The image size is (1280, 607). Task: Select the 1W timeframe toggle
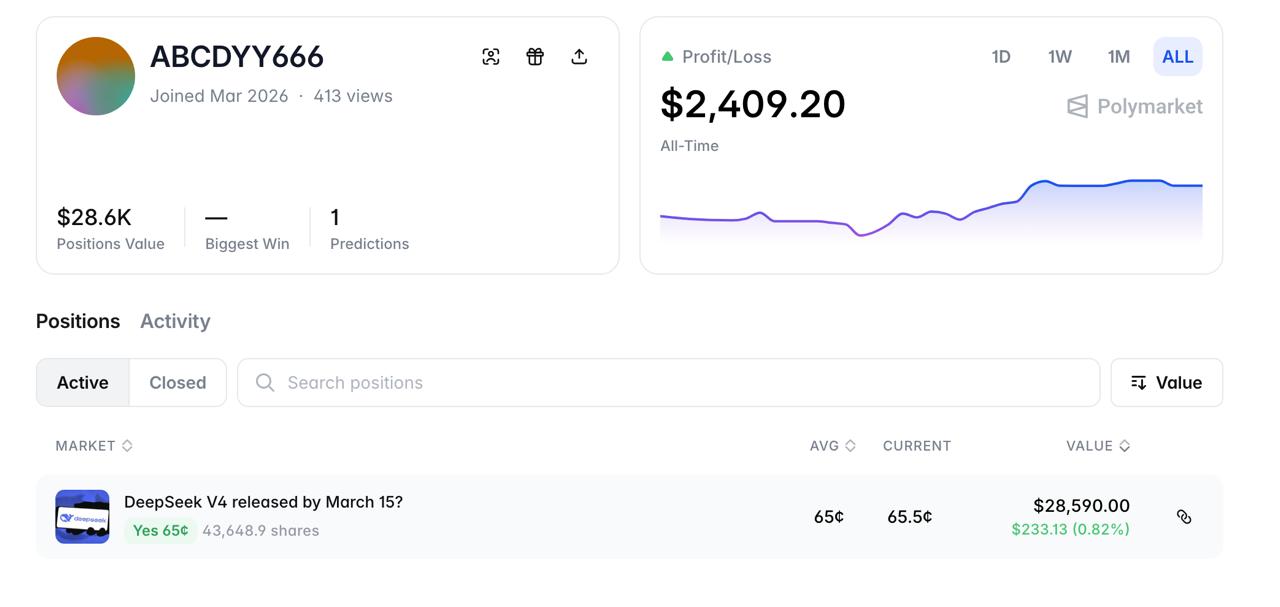(1059, 57)
